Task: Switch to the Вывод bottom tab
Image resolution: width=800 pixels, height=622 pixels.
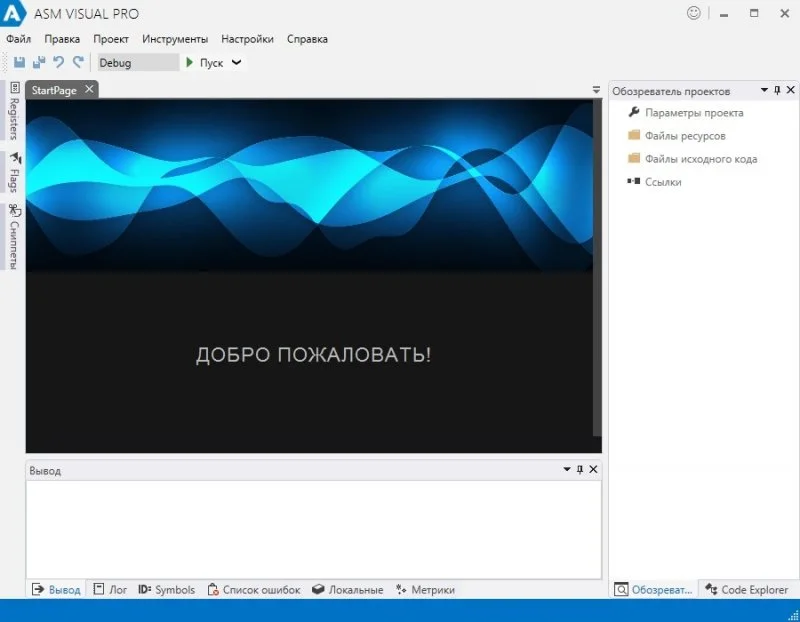Action: click(x=56, y=589)
